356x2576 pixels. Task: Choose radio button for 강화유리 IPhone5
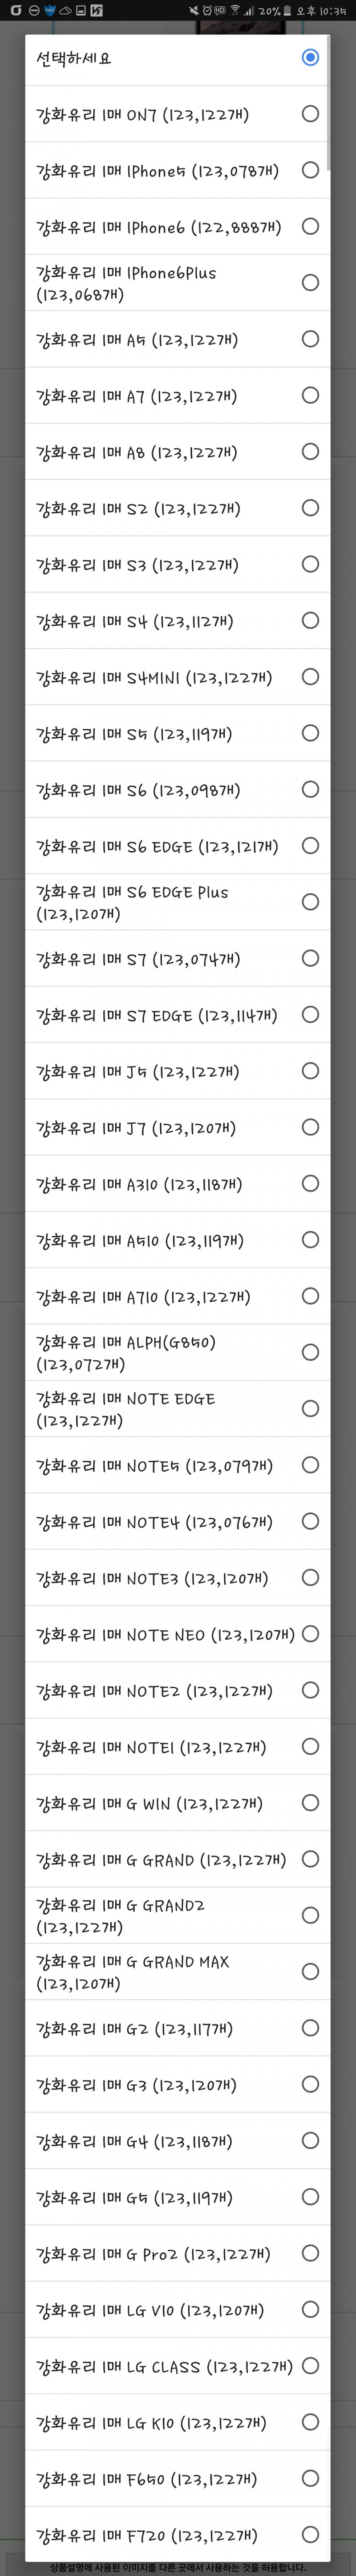point(310,170)
